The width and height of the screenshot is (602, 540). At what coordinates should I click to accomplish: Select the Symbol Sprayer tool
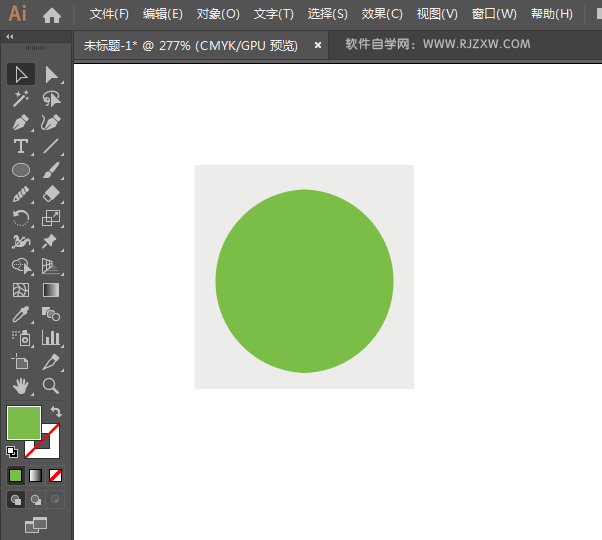tap(21, 338)
